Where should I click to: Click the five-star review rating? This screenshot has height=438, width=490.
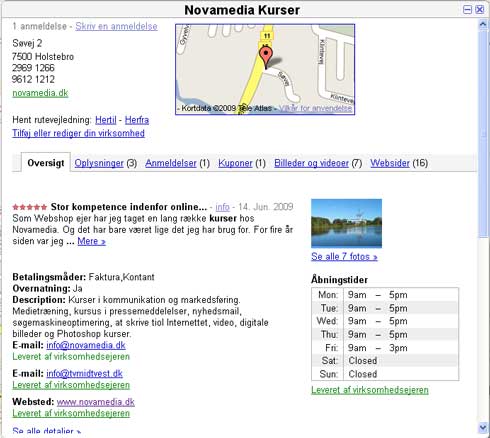pyautogui.click(x=30, y=207)
